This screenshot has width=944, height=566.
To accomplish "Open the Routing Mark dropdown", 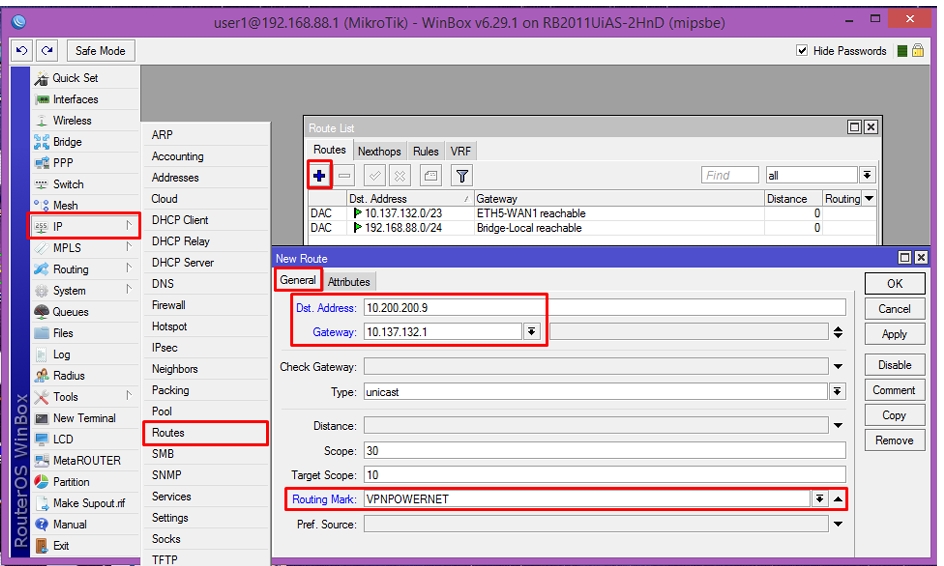I will [x=819, y=499].
